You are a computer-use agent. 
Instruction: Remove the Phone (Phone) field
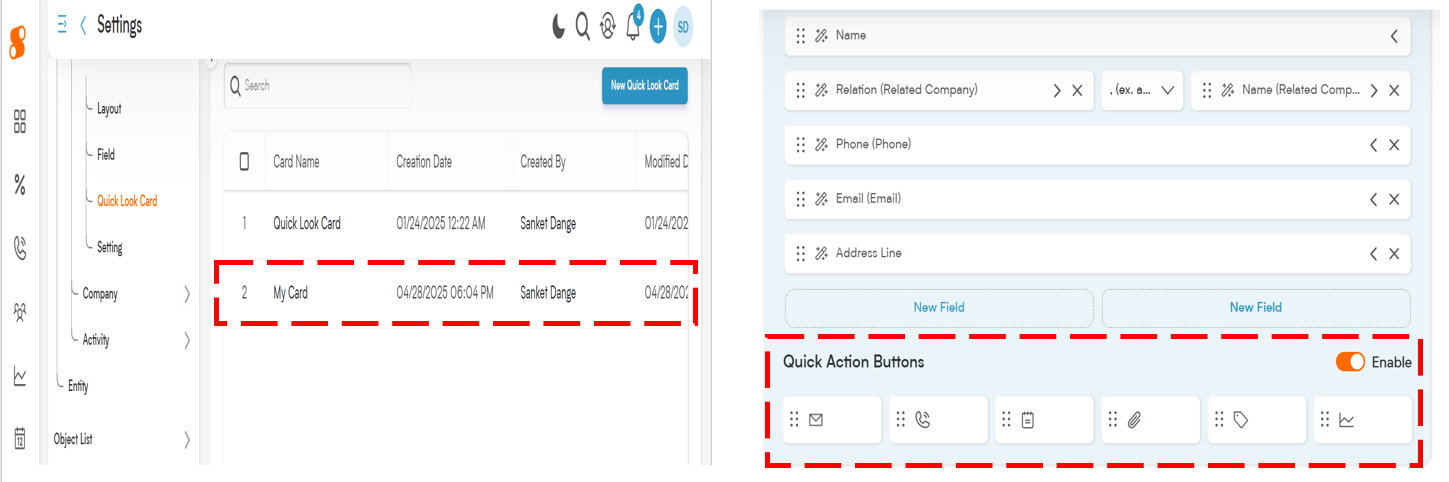coord(1395,145)
